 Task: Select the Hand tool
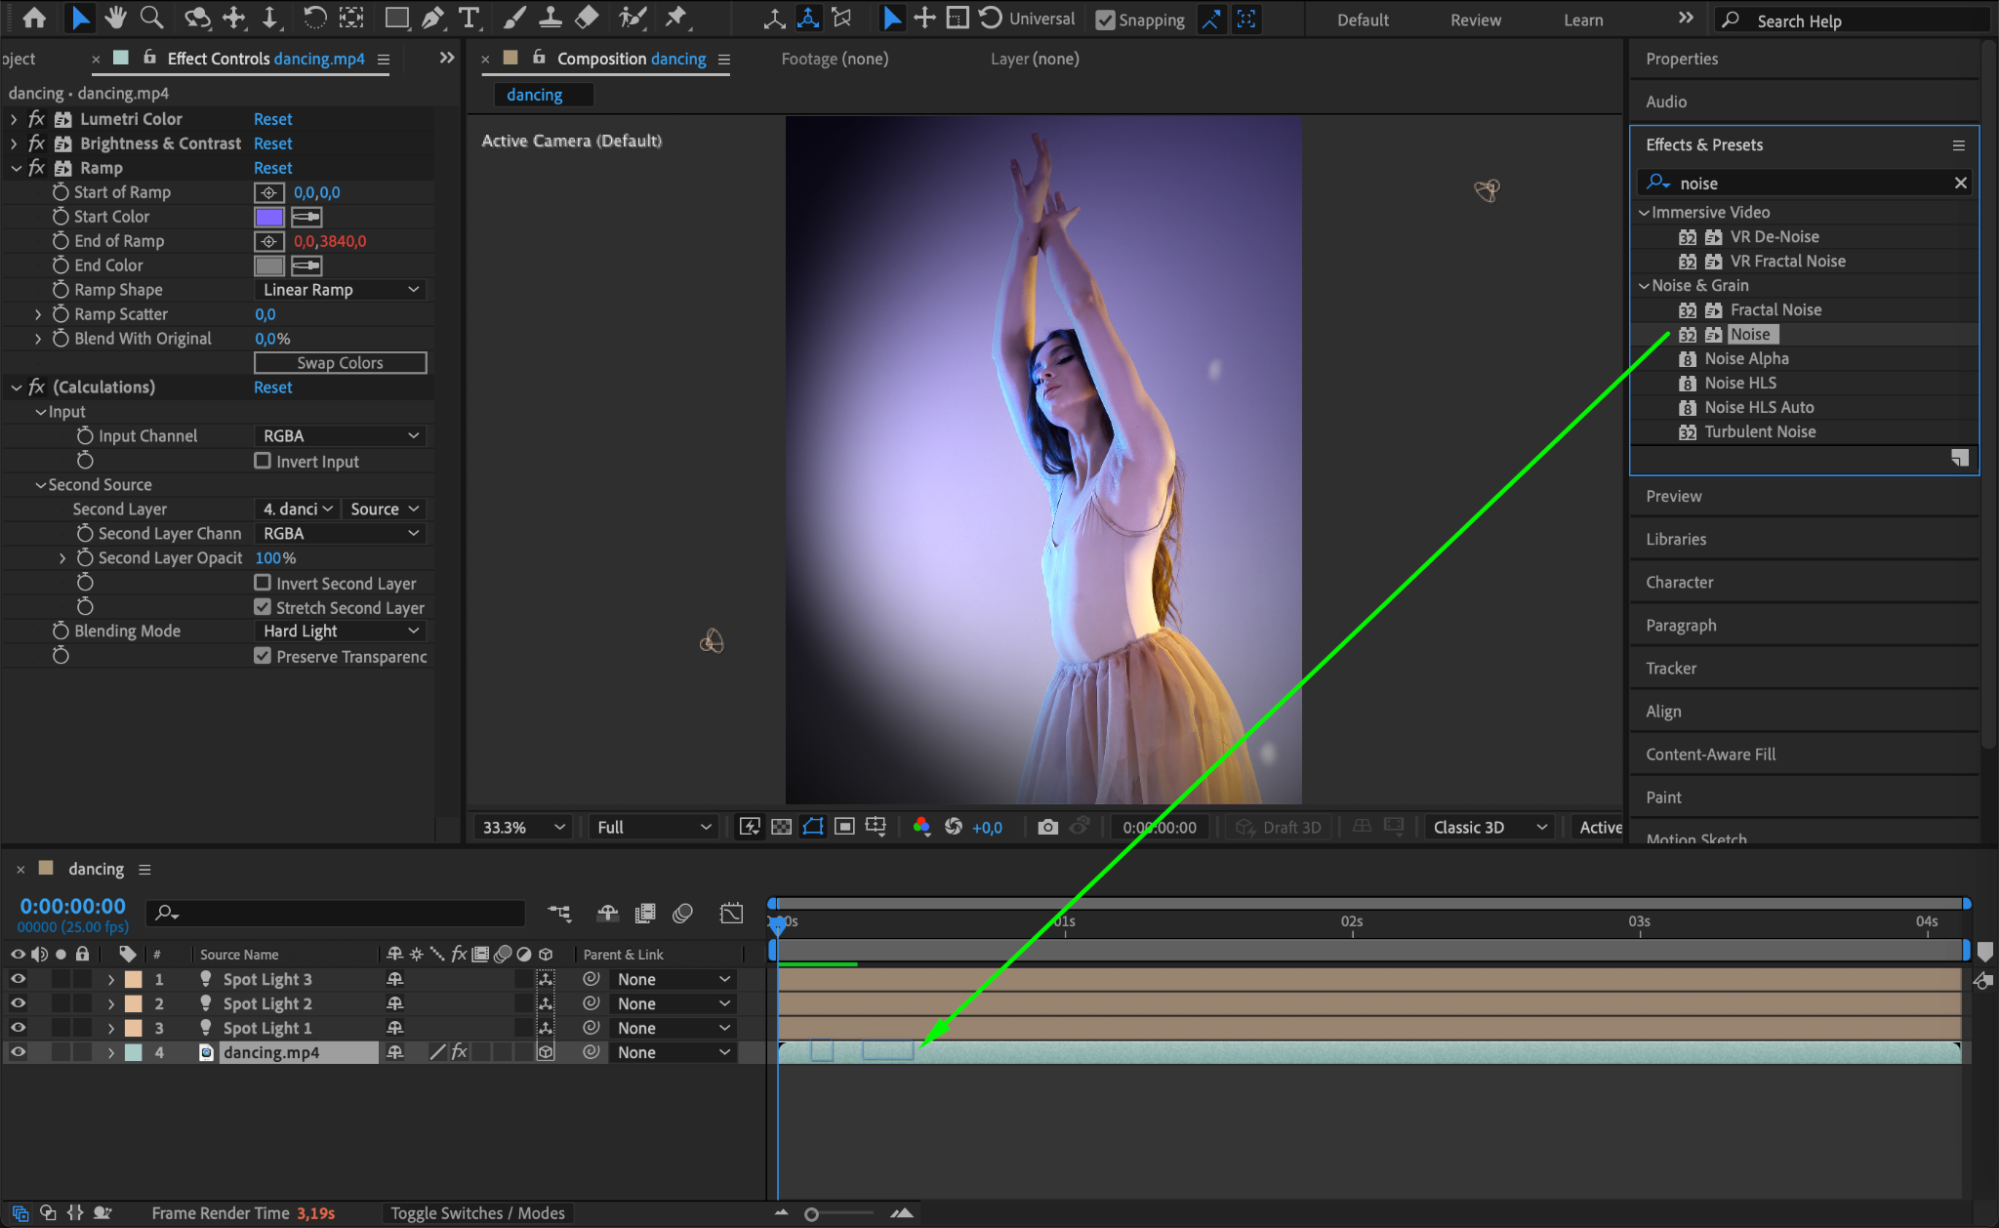[115, 17]
